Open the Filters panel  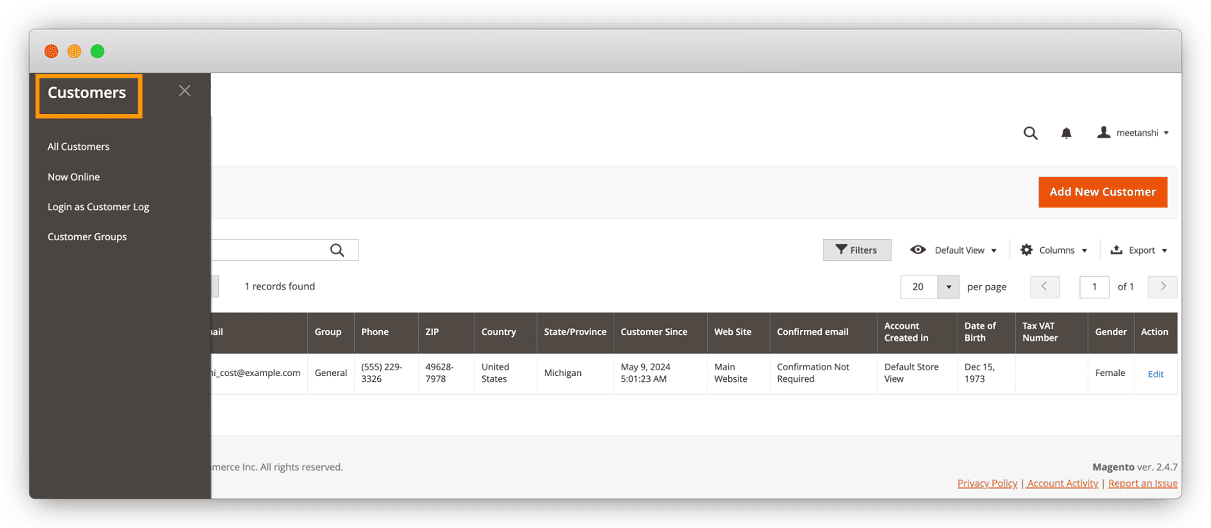[857, 250]
